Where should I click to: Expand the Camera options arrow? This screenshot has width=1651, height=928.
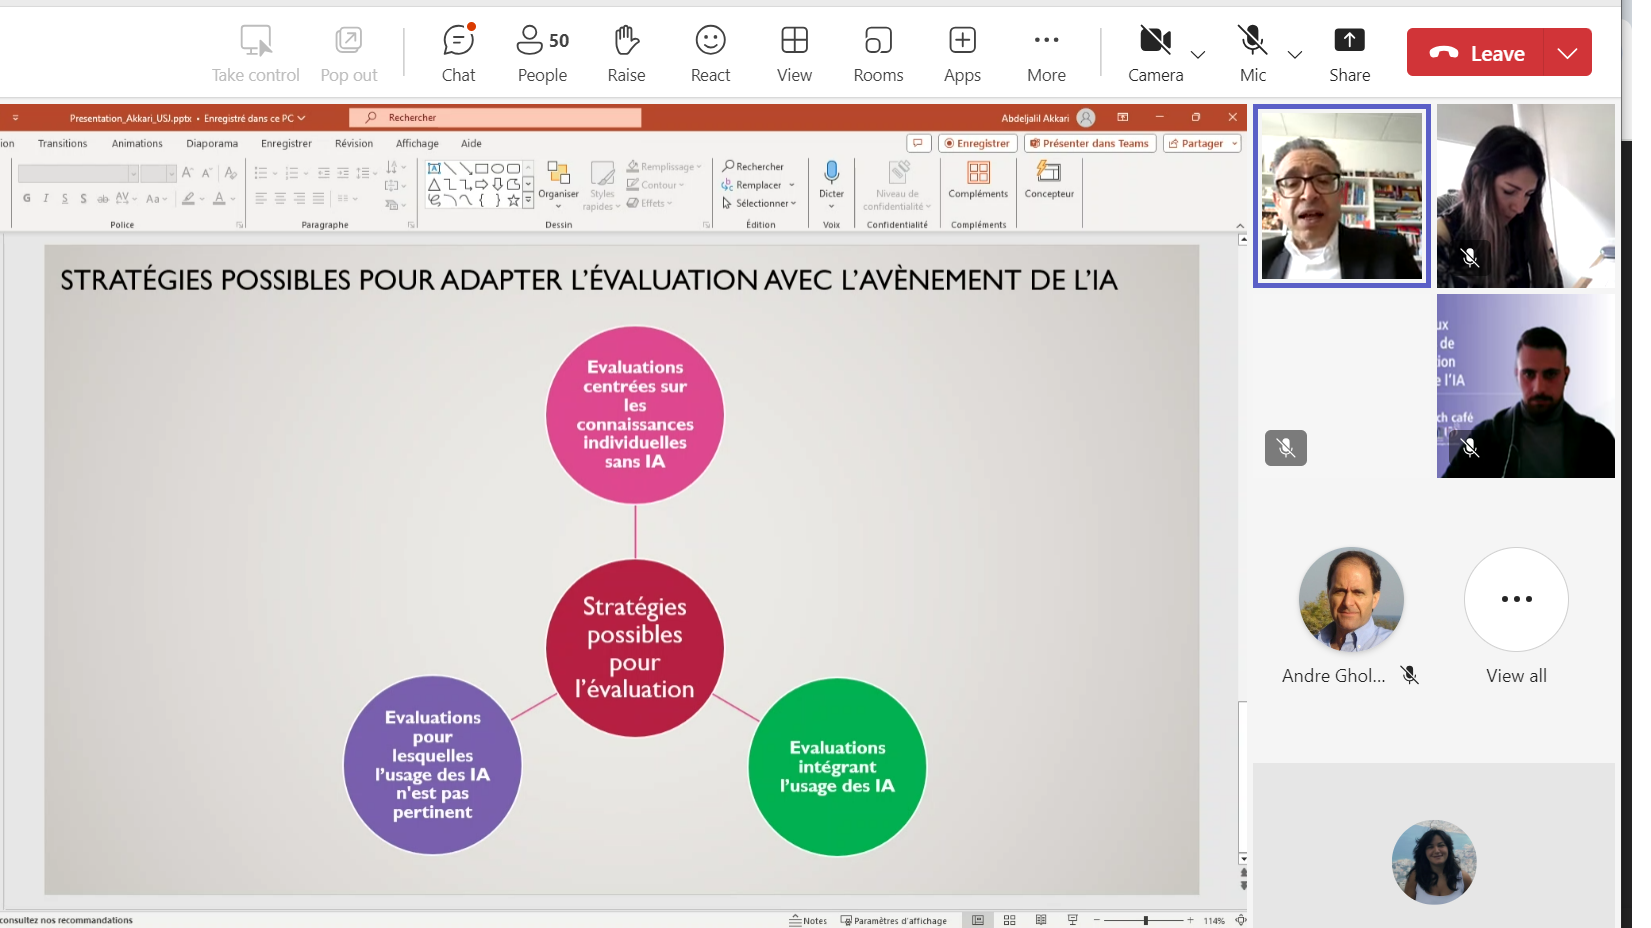point(1198,54)
